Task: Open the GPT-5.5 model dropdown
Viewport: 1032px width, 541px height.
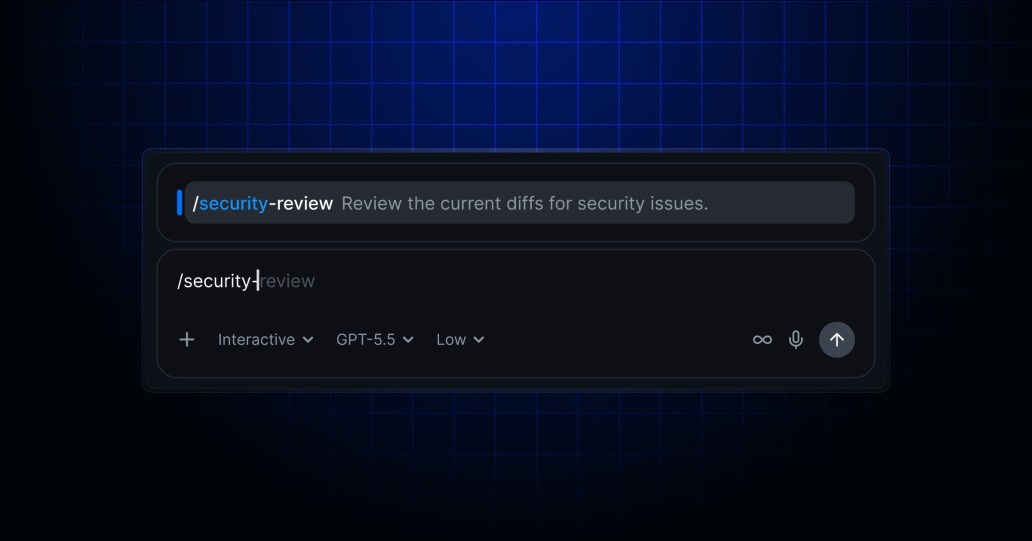Action: 374,340
